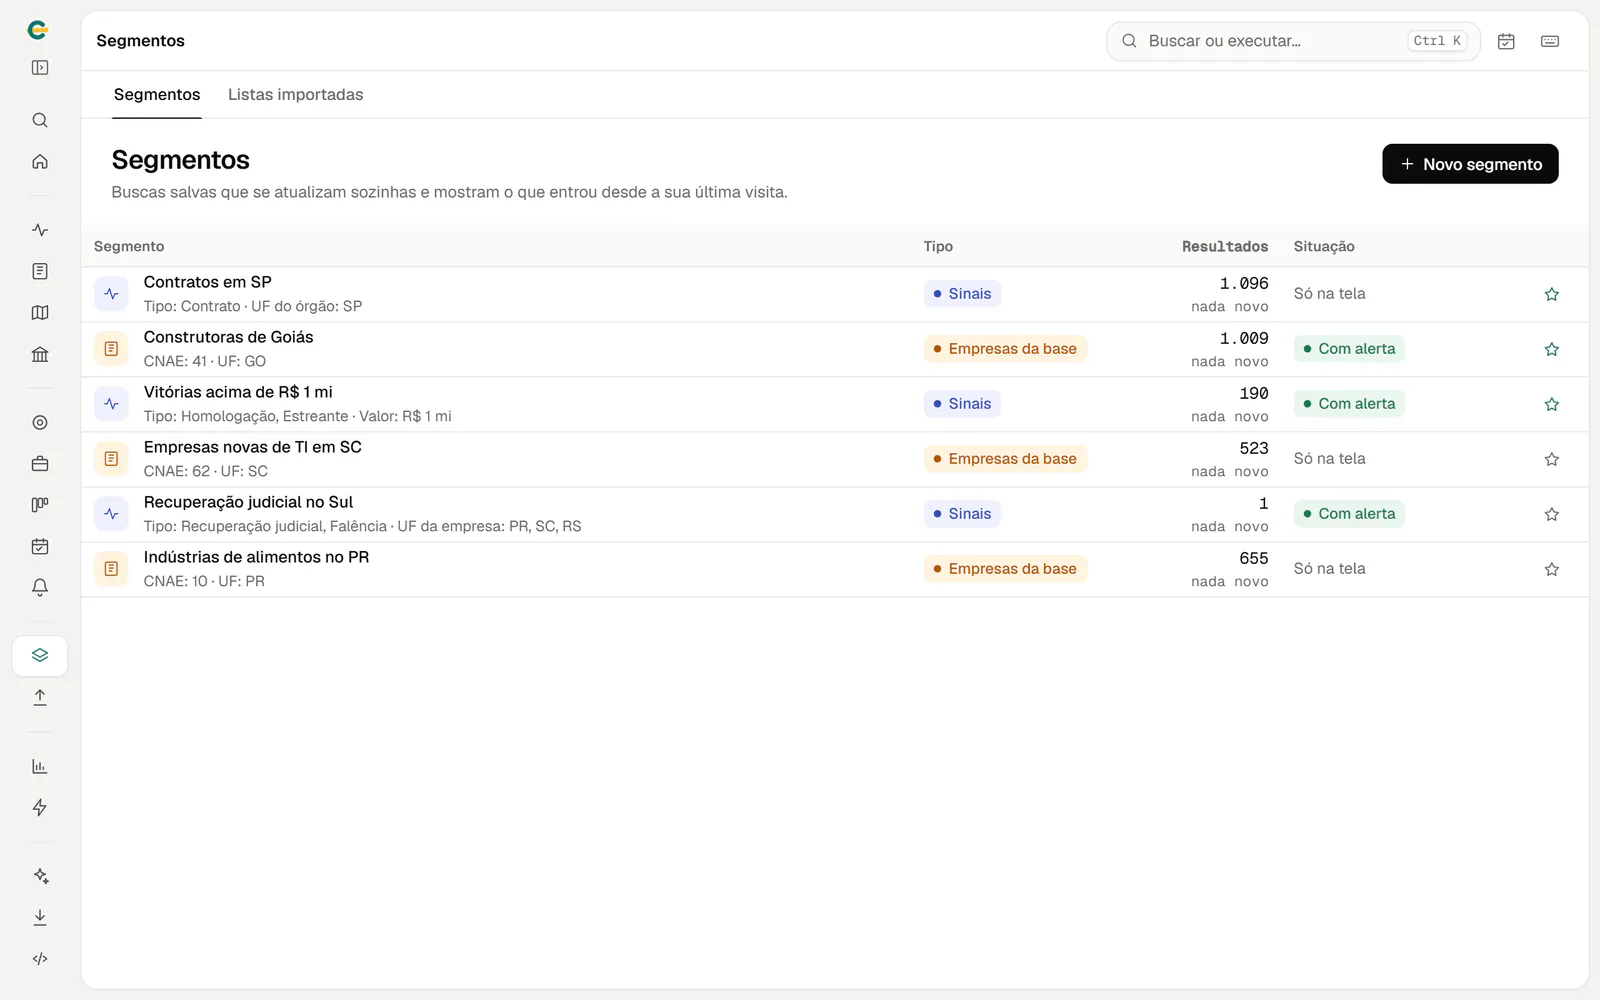Viewport: 1600px width, 1000px height.
Task: Switch to the Listas importadas tab
Action: (296, 95)
